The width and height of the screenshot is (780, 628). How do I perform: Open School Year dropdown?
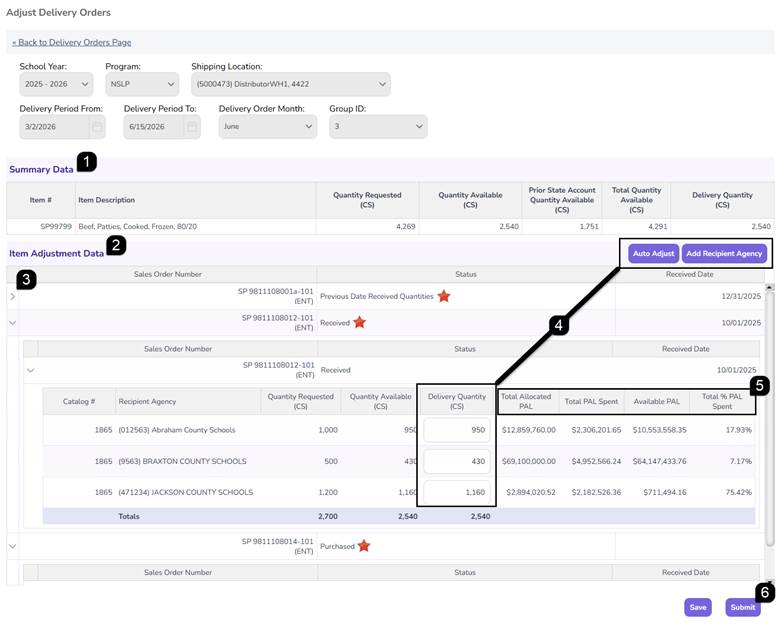click(x=56, y=84)
